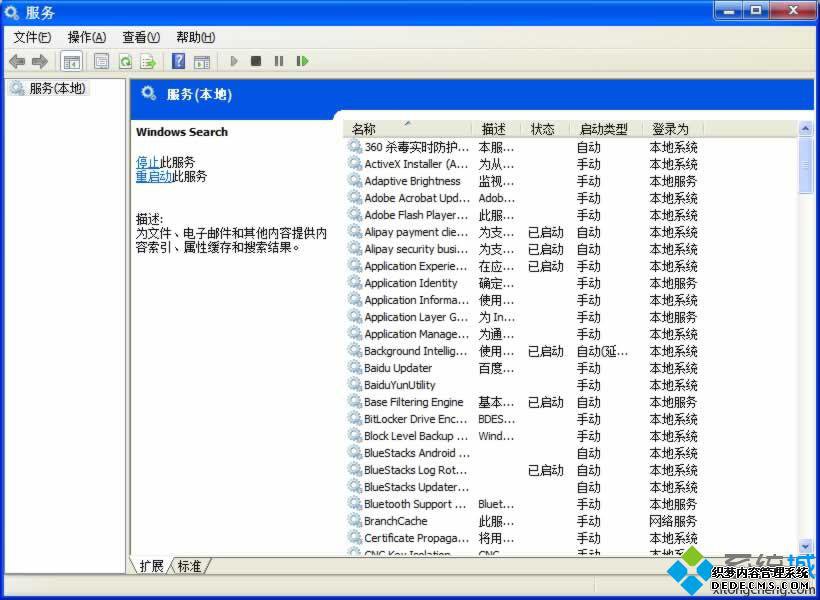Click the gear icon beside Adobe Acrobat Update
Image resolution: width=820 pixels, height=600 pixels.
click(x=355, y=198)
